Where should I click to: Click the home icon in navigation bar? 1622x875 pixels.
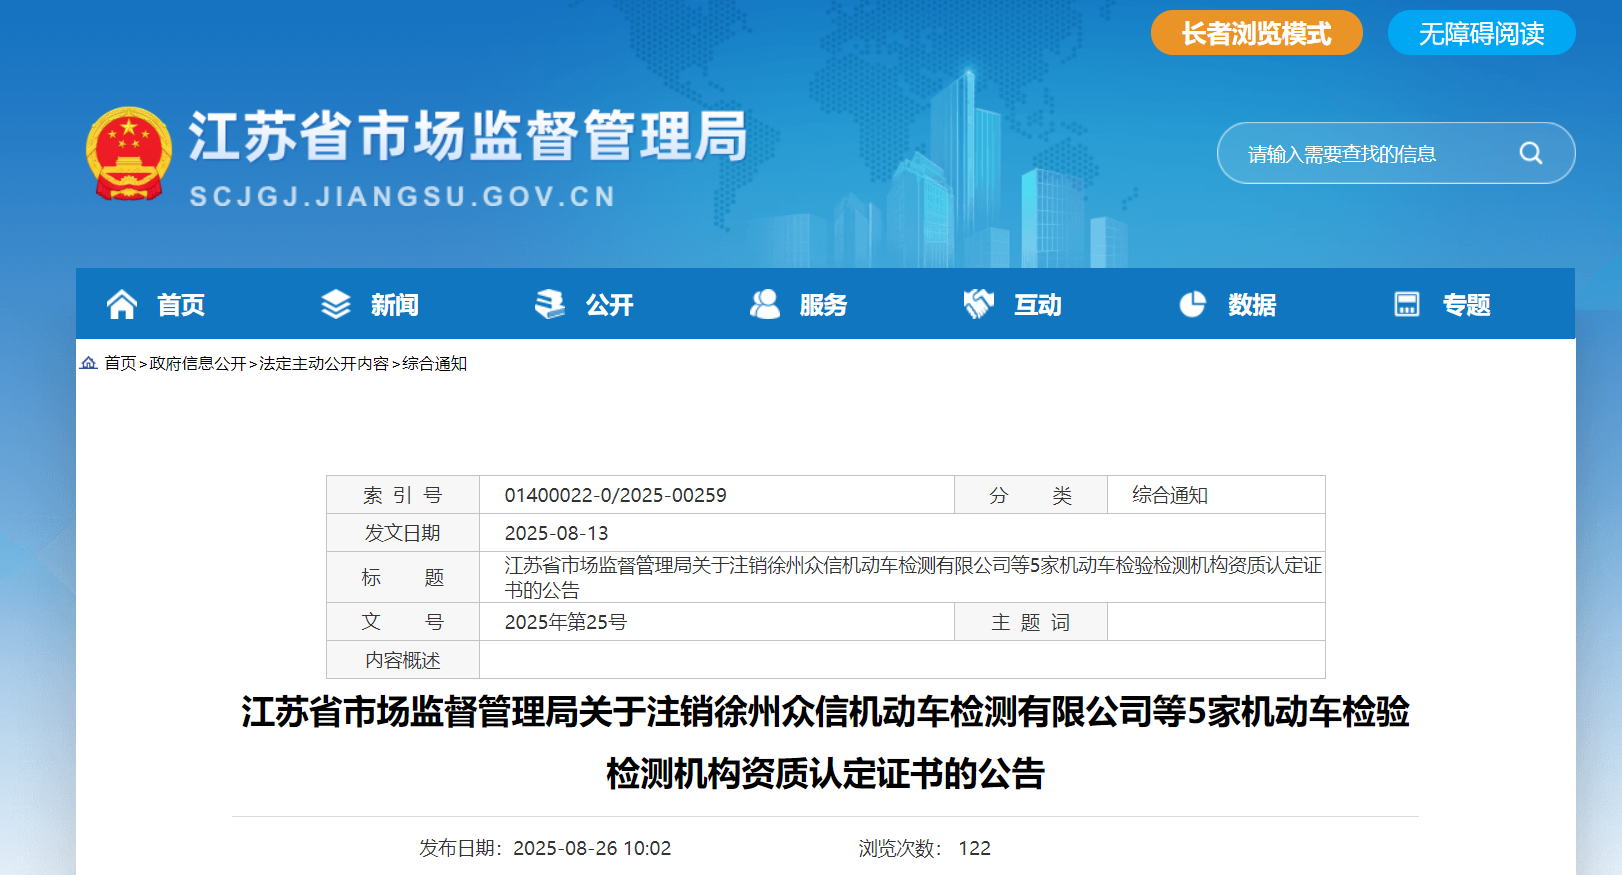[122, 304]
